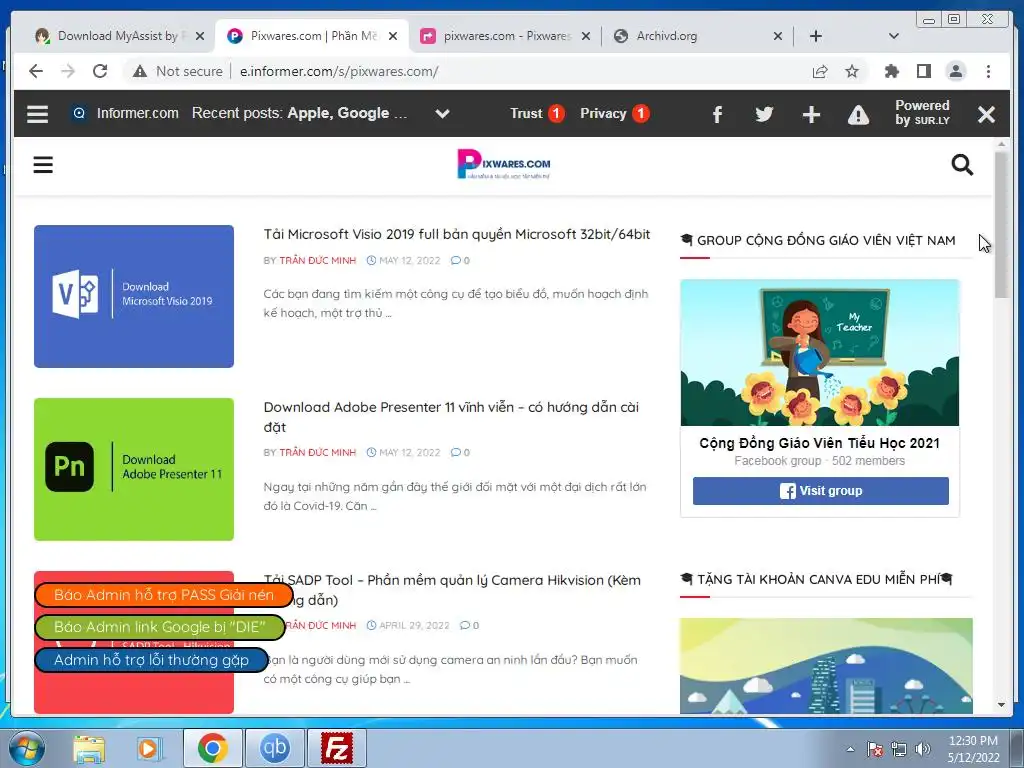Image resolution: width=1024 pixels, height=768 pixels.
Task: Click author TRẦN ĐỨC MINH on Presenter post
Action: coord(317,452)
